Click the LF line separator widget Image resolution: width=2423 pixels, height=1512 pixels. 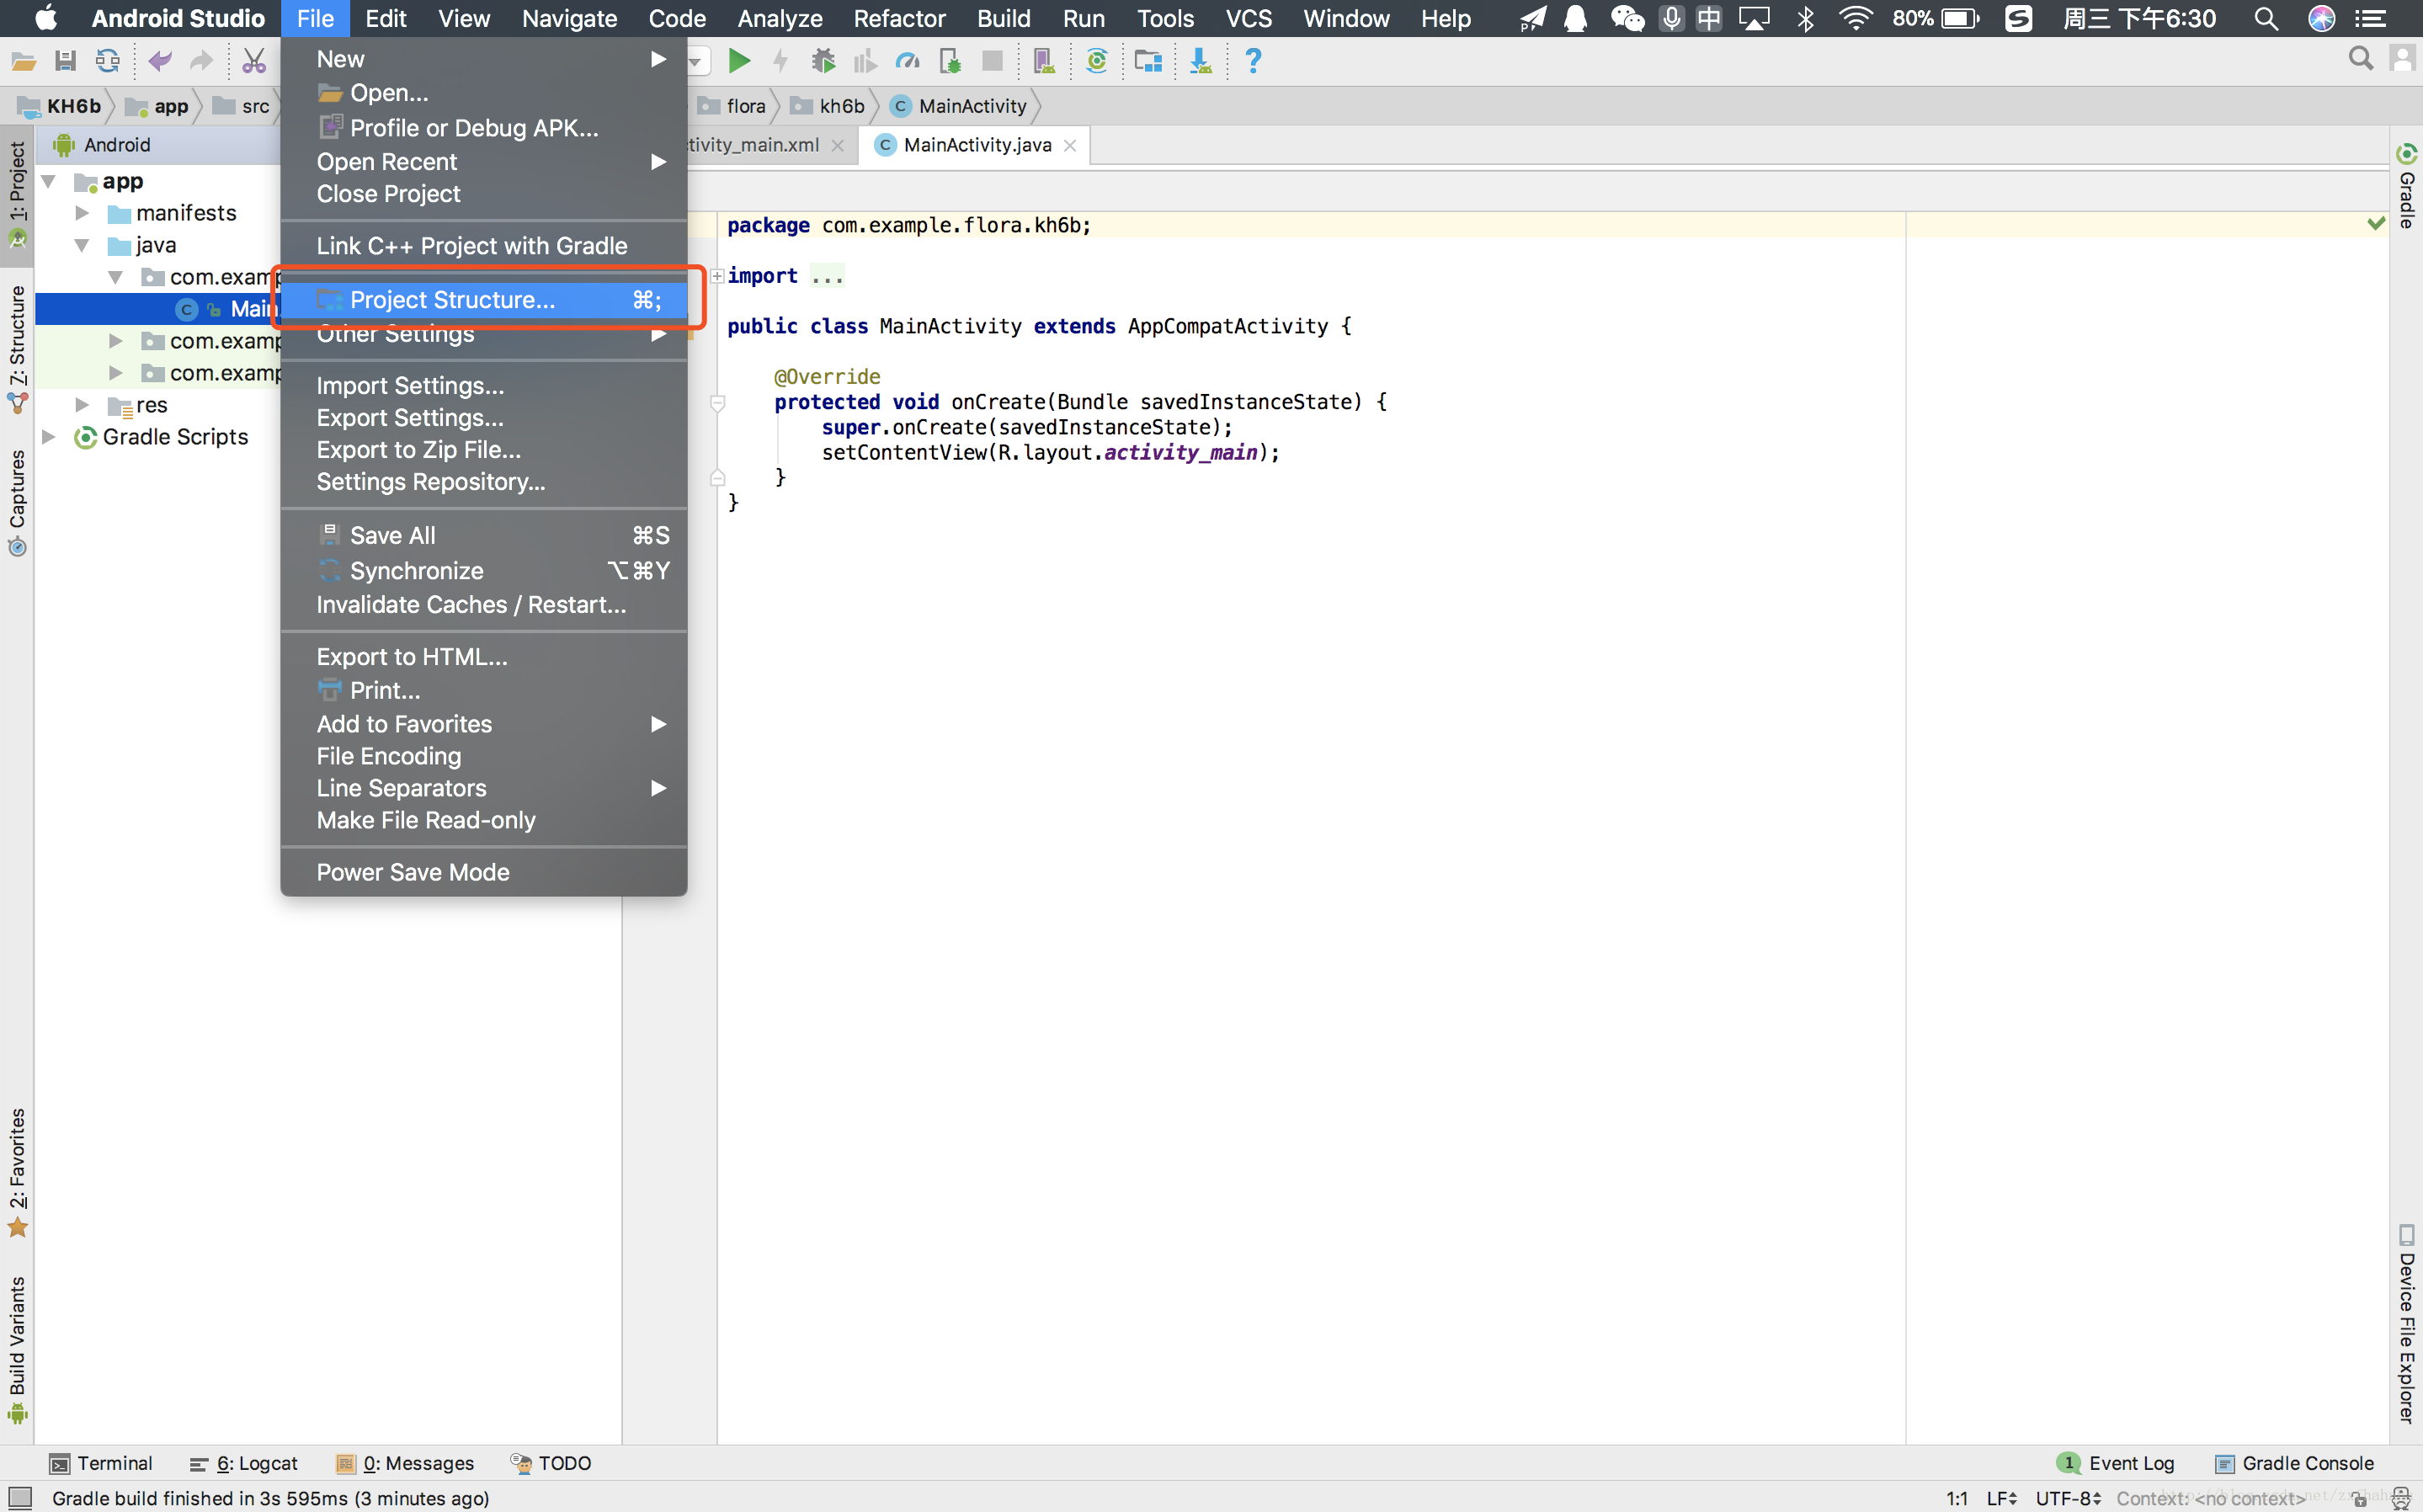pos(2001,1498)
